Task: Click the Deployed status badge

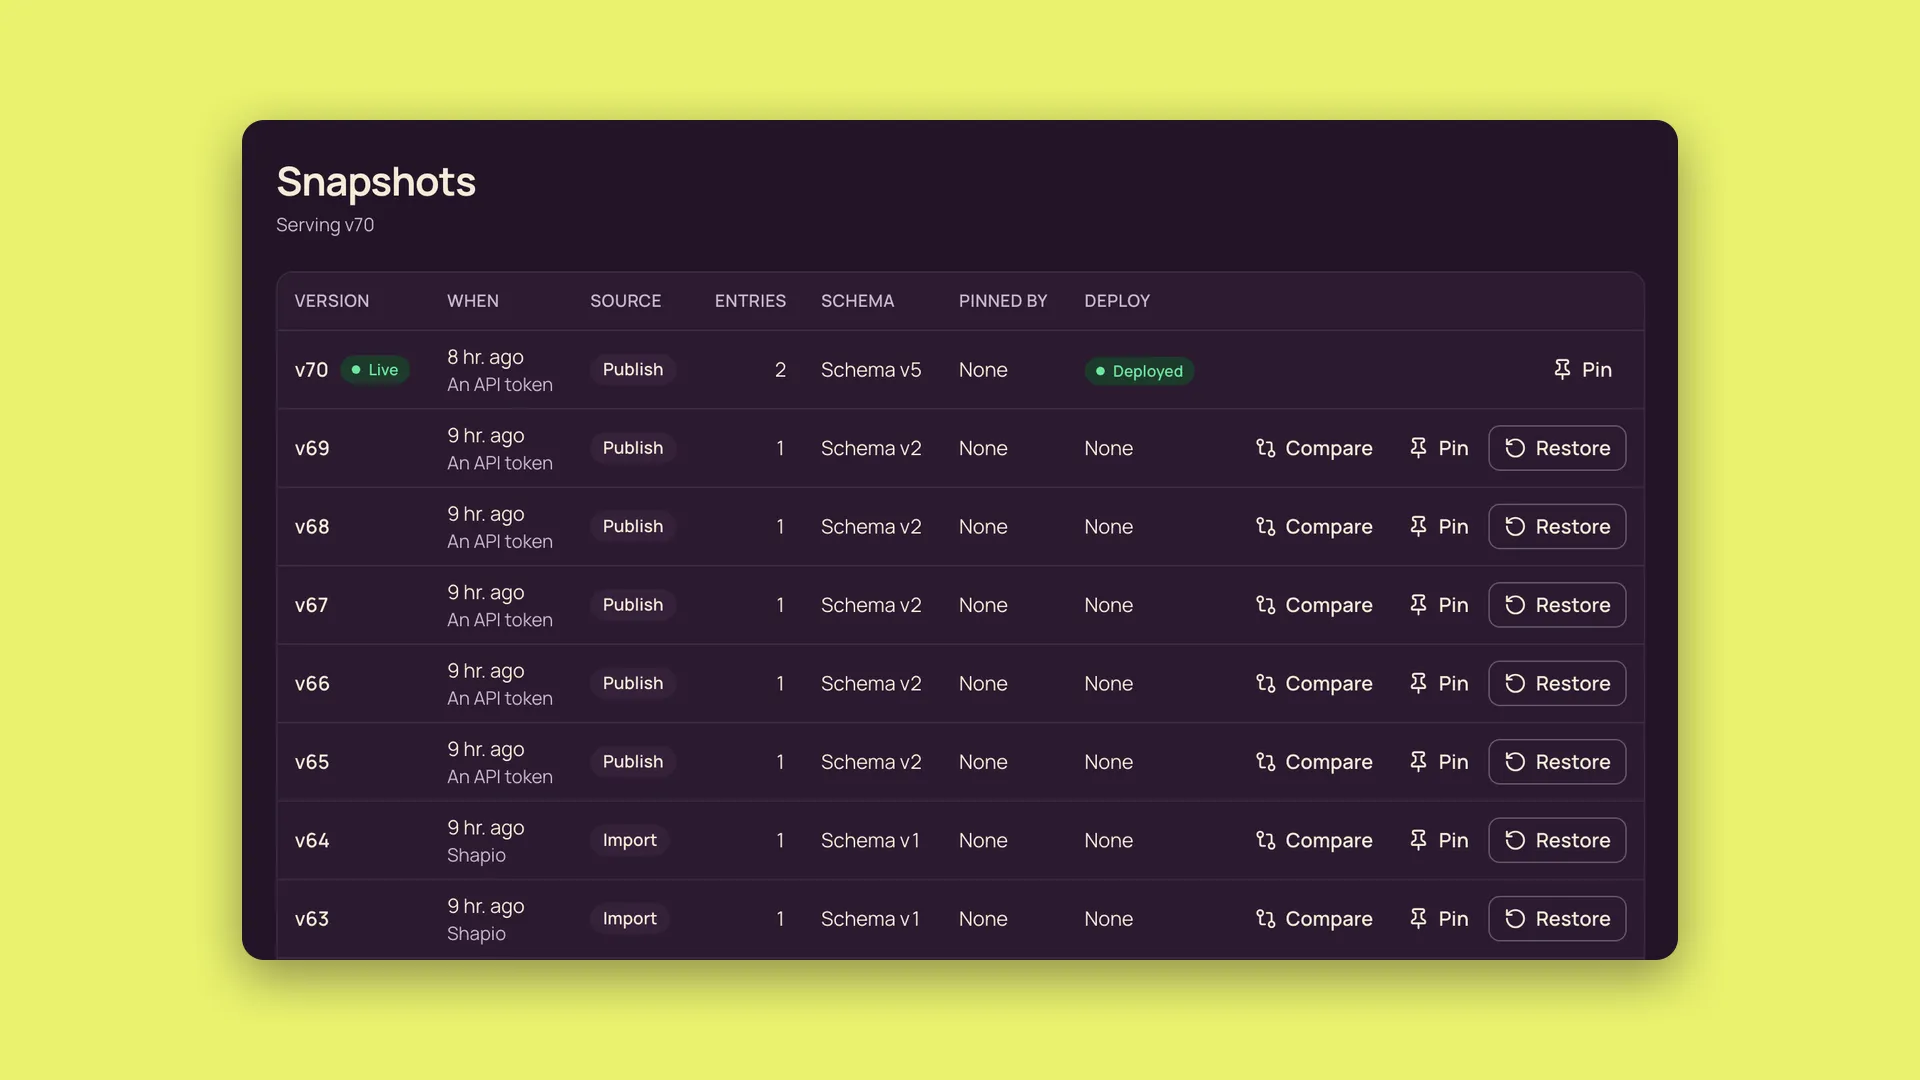Action: click(x=1139, y=371)
